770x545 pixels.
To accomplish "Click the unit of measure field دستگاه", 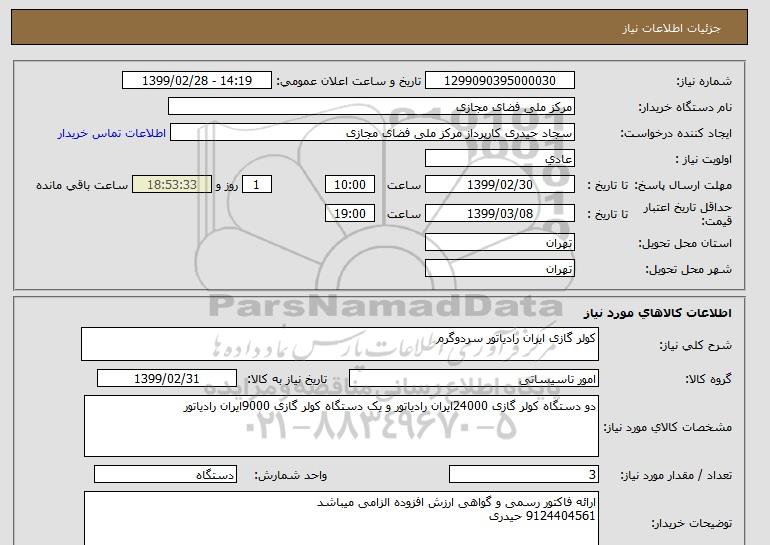I will coord(165,474).
